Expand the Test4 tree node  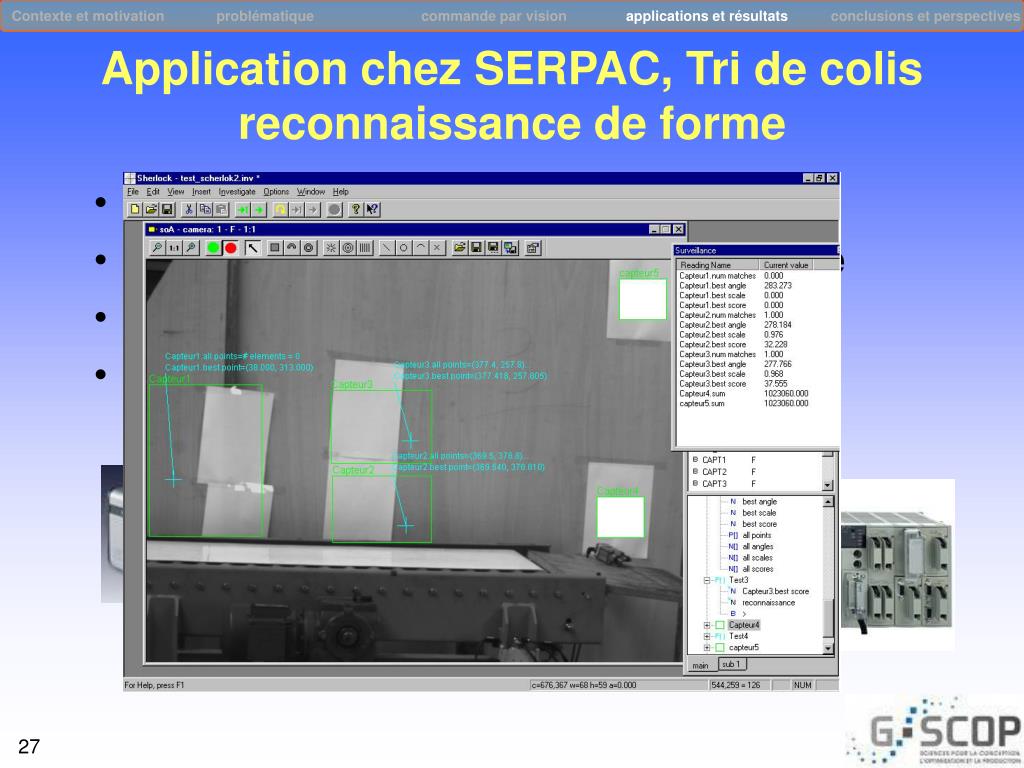(707, 636)
